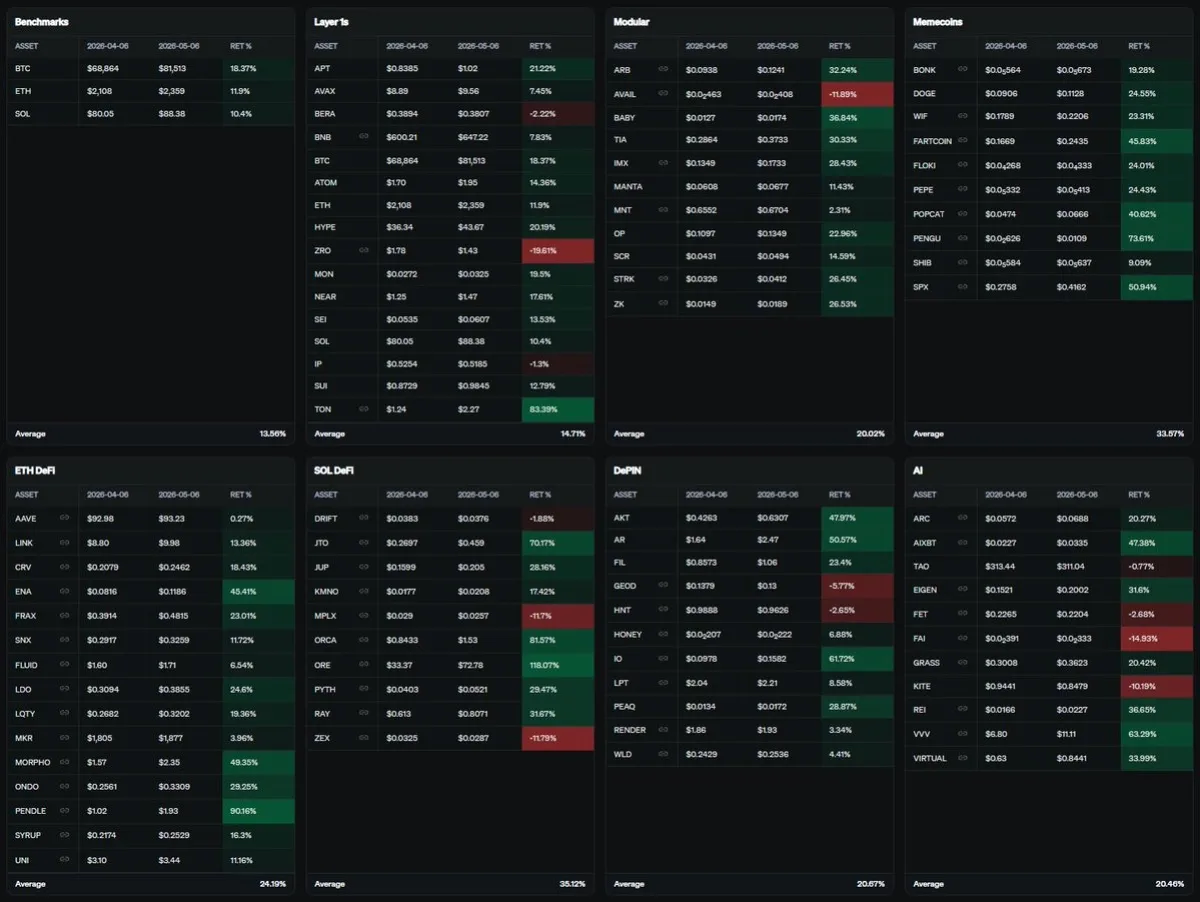Click the link icon in the MORPHO row
The width and height of the screenshot is (1200, 902).
pos(64,762)
